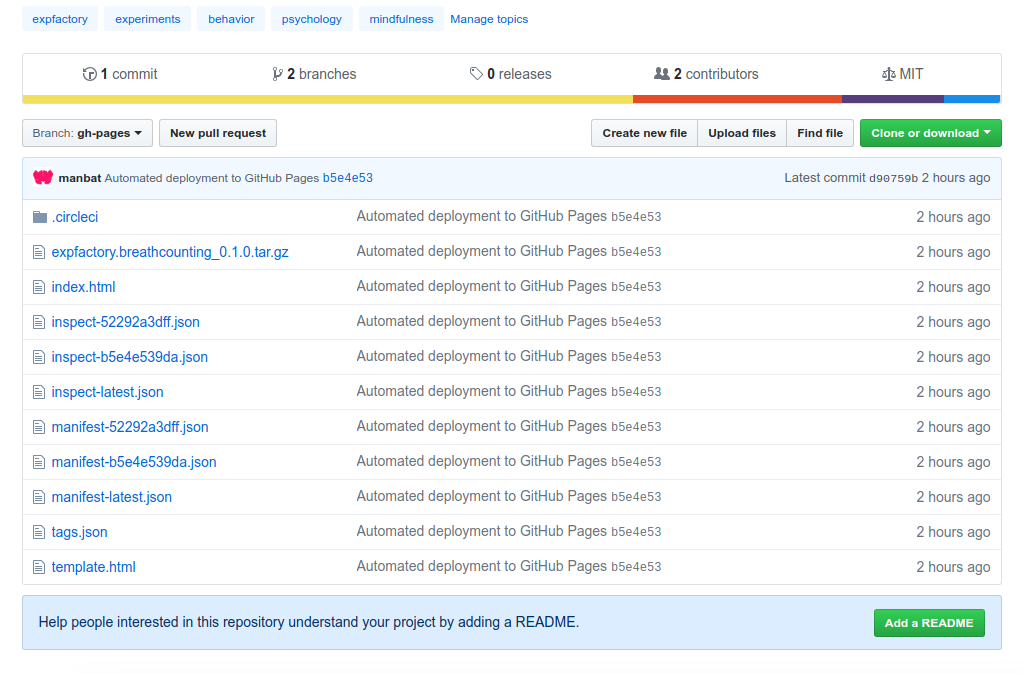View the 0 releases tab
Screen dimensions: 1023x673
click(x=511, y=74)
